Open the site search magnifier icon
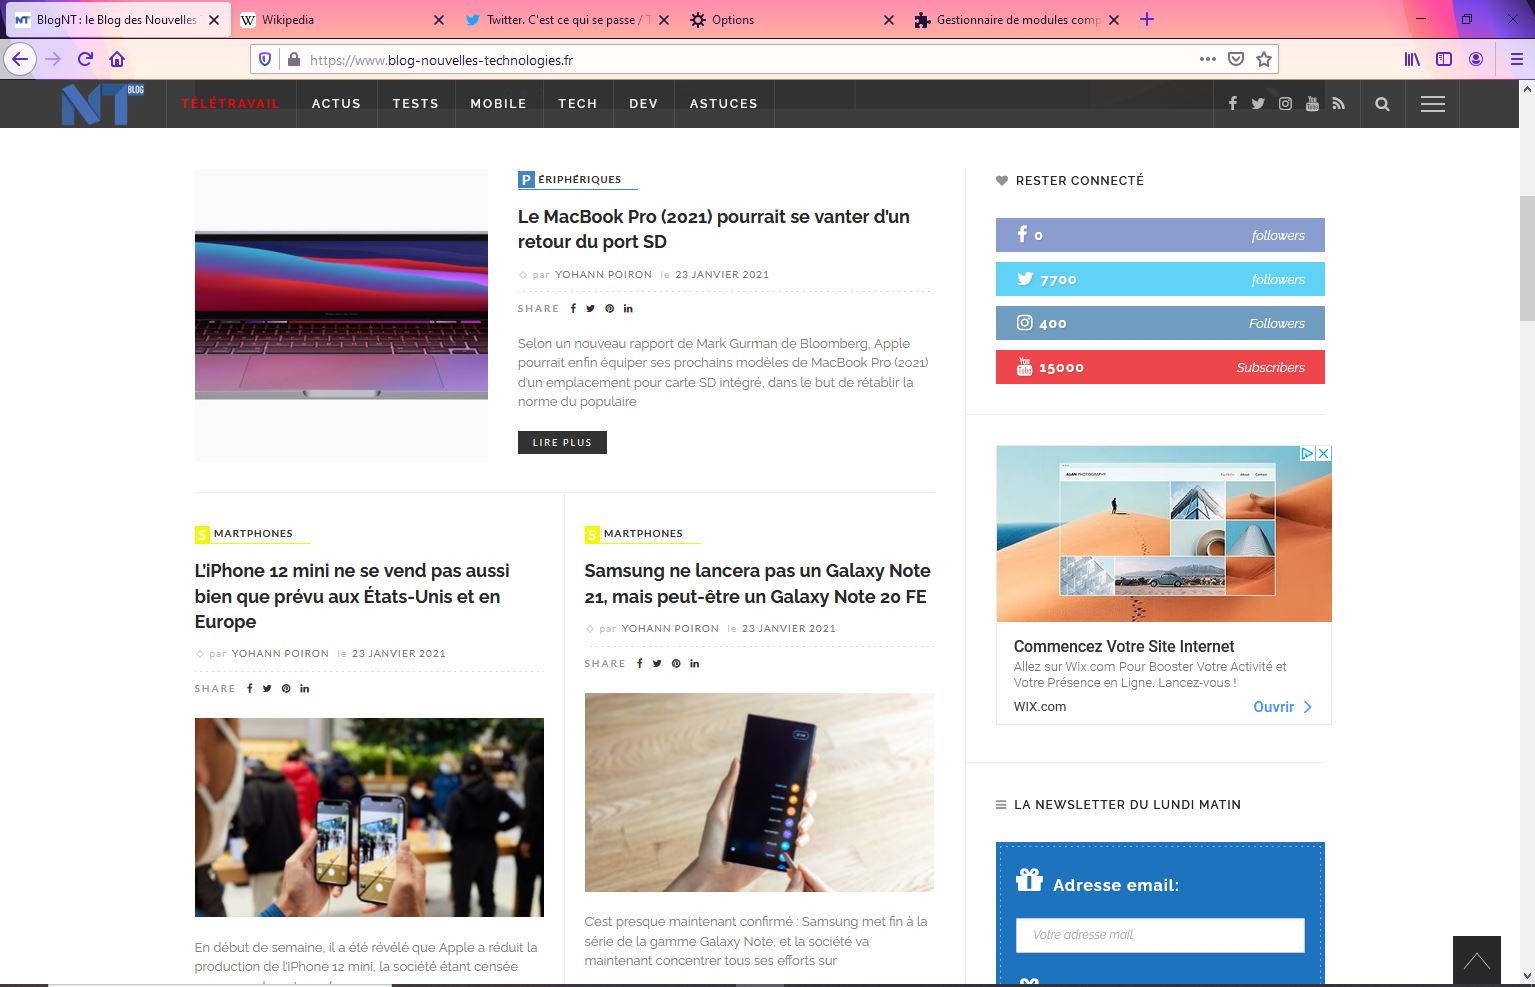Image resolution: width=1535 pixels, height=987 pixels. (1382, 104)
